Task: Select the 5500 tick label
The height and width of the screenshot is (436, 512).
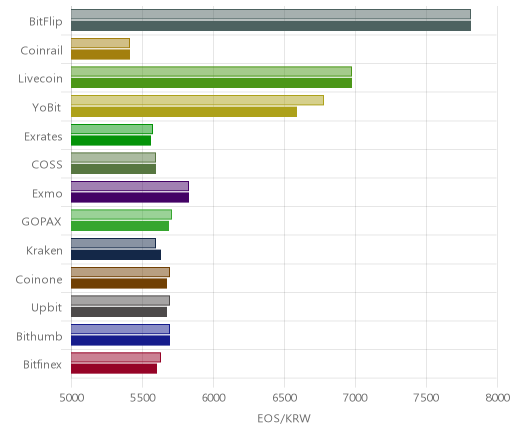Action: tap(142, 398)
